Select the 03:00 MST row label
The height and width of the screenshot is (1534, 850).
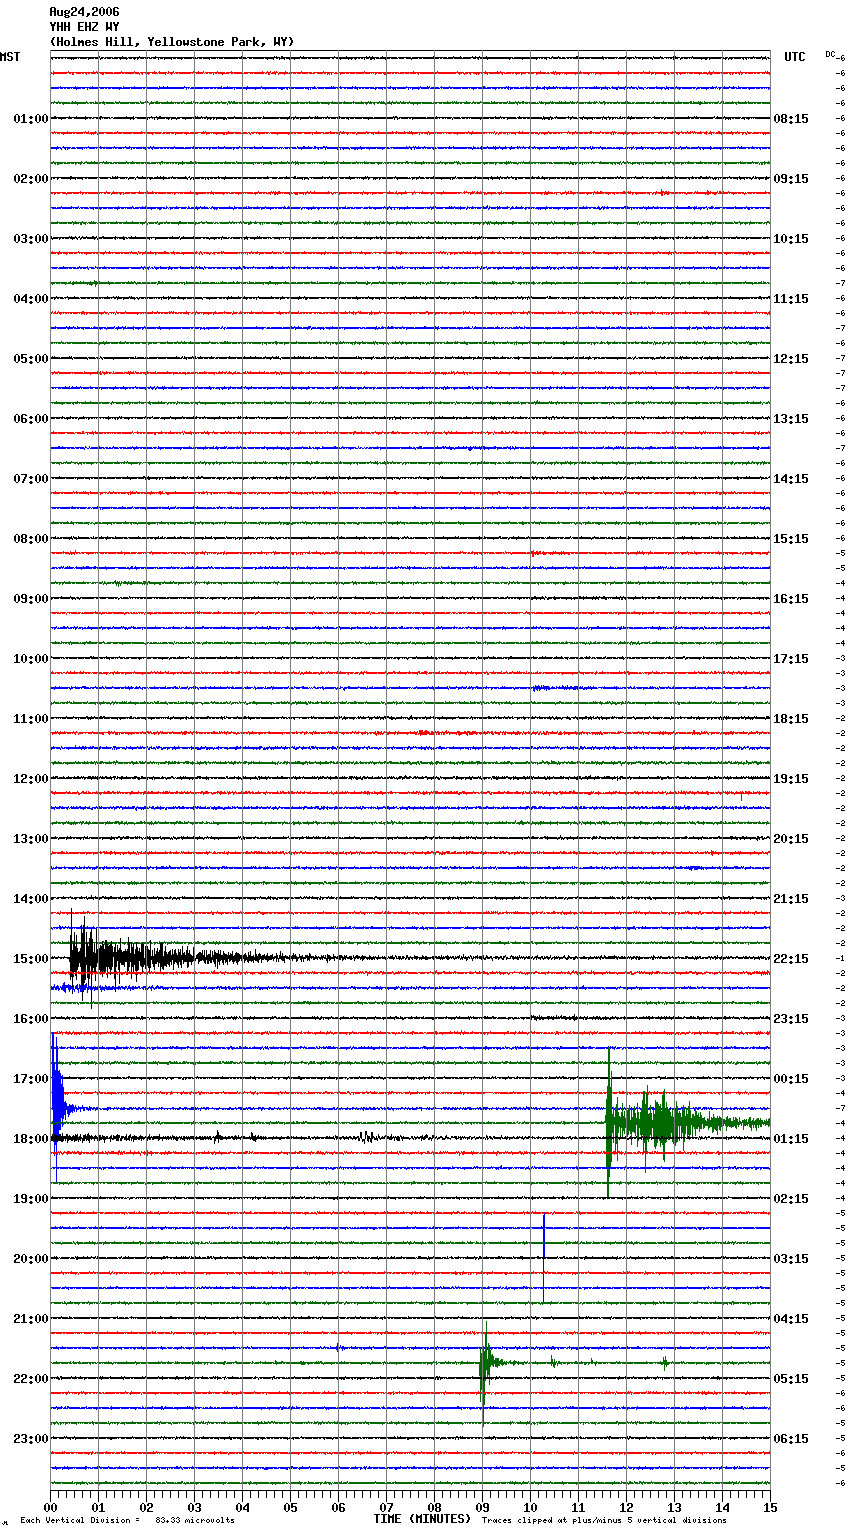coord(31,239)
